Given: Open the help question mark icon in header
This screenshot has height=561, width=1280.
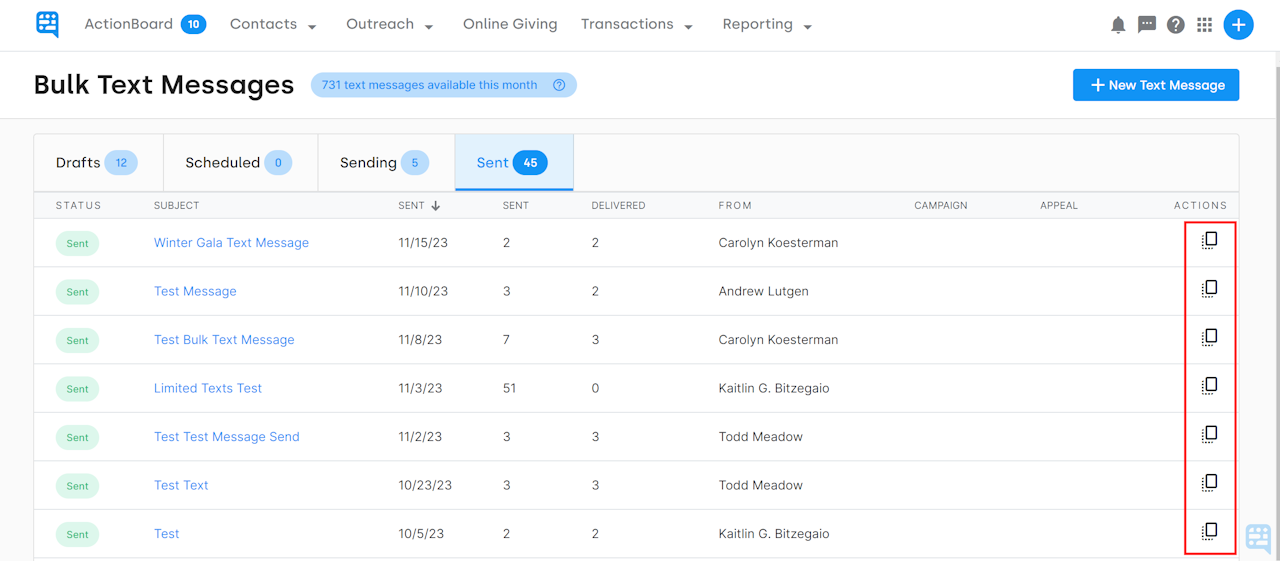Looking at the screenshot, I should tap(1176, 25).
